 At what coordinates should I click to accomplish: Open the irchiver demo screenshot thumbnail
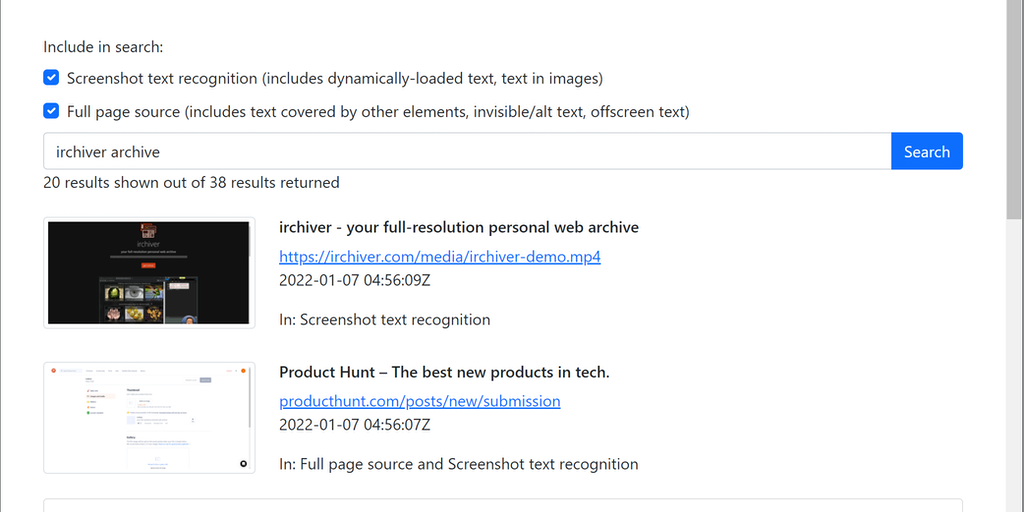tap(149, 273)
